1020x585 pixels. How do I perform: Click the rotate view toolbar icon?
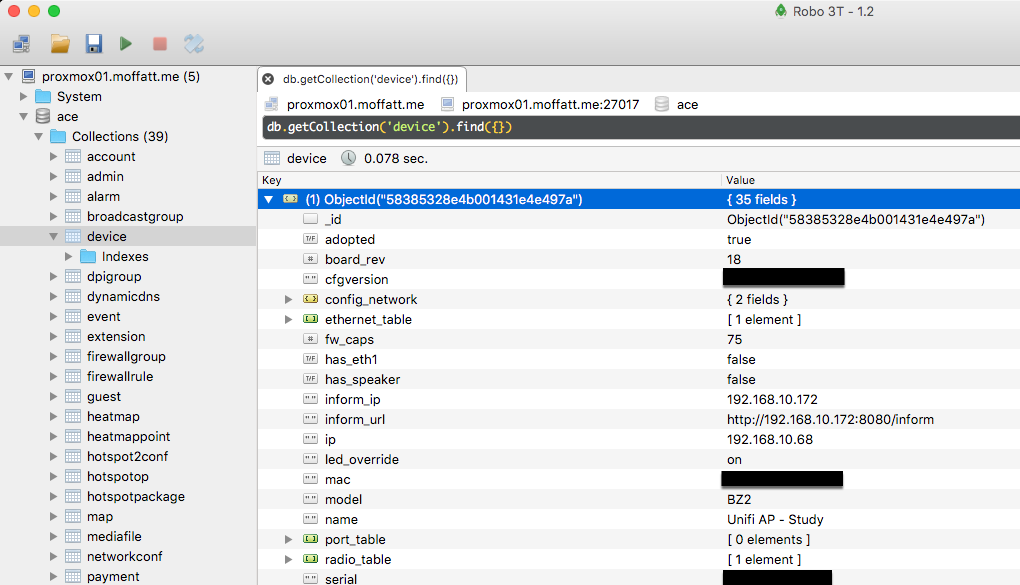(193, 43)
